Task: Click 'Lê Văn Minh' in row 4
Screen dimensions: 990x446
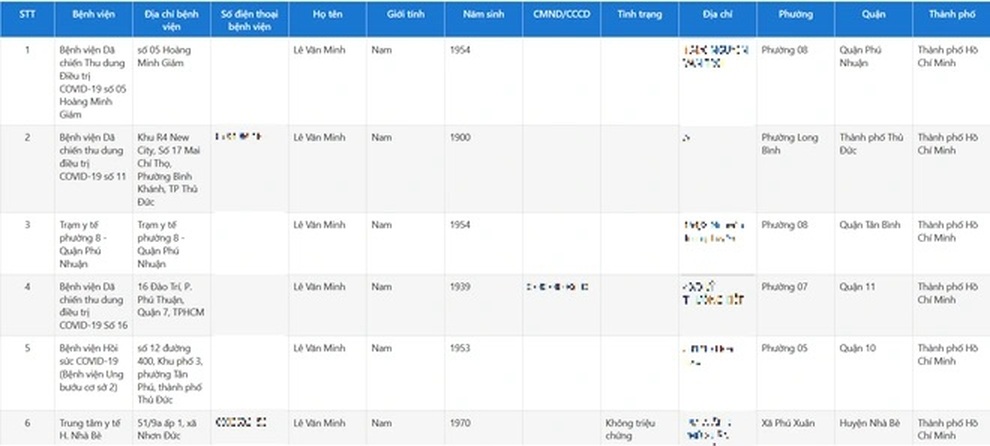Action: pos(319,287)
